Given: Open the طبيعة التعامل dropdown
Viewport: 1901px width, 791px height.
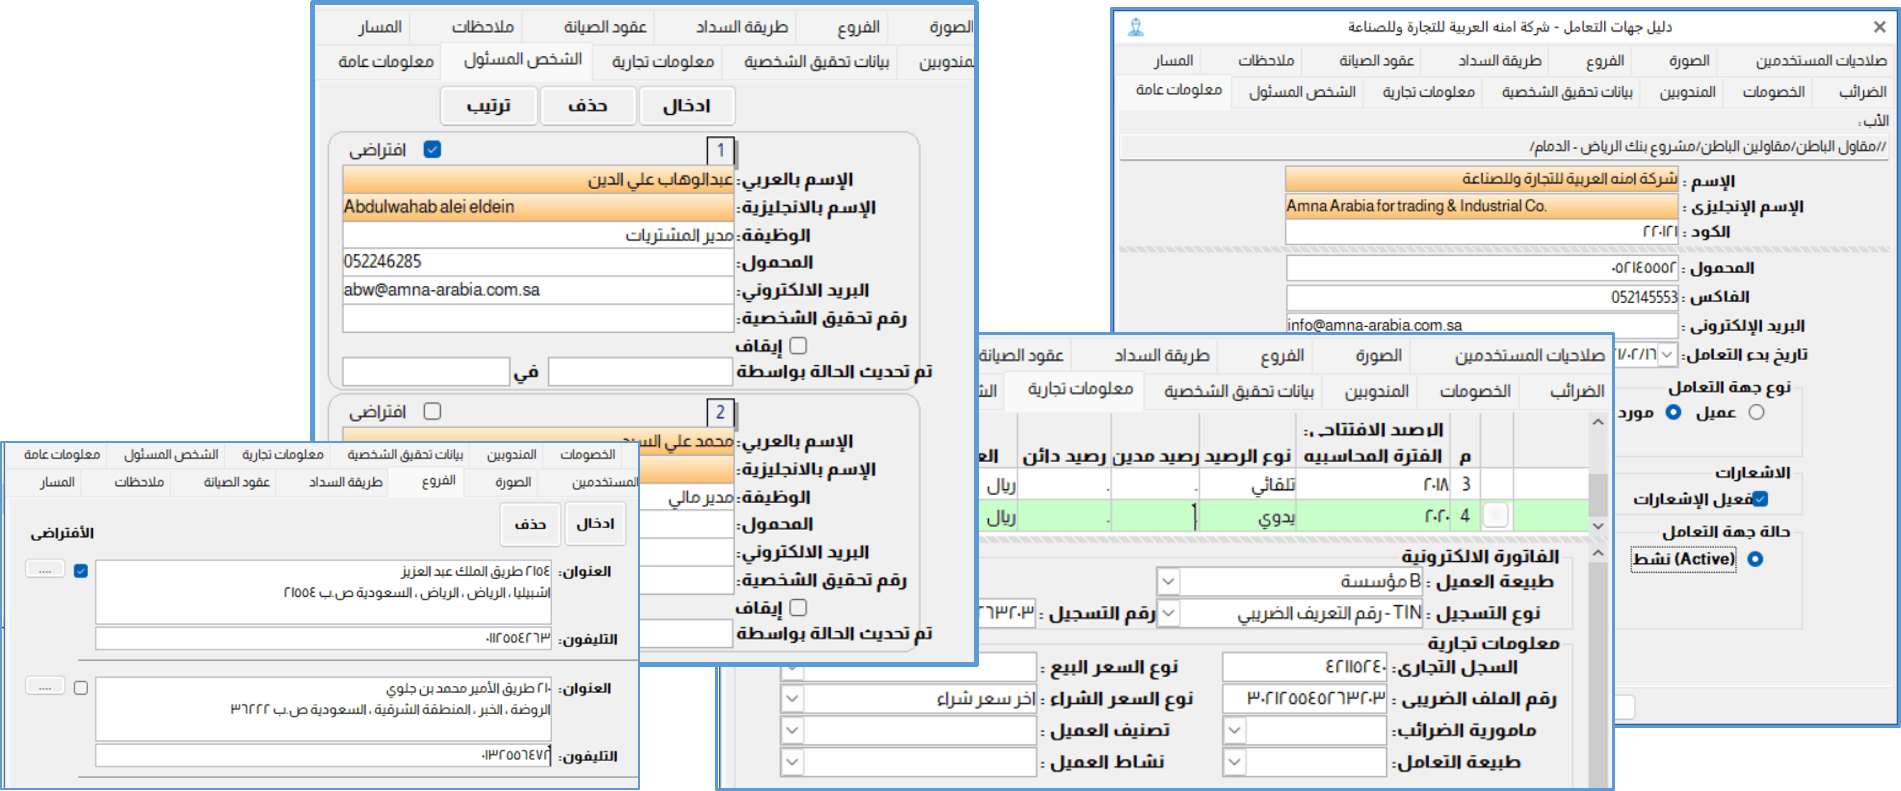Looking at the screenshot, I should click(x=1235, y=762).
